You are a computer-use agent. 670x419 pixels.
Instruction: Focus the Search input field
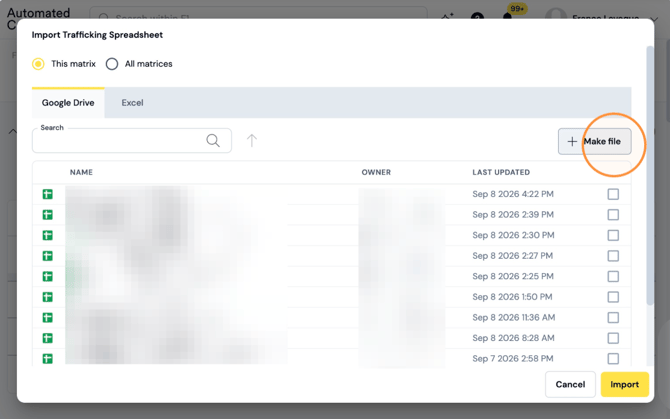[x=132, y=141]
